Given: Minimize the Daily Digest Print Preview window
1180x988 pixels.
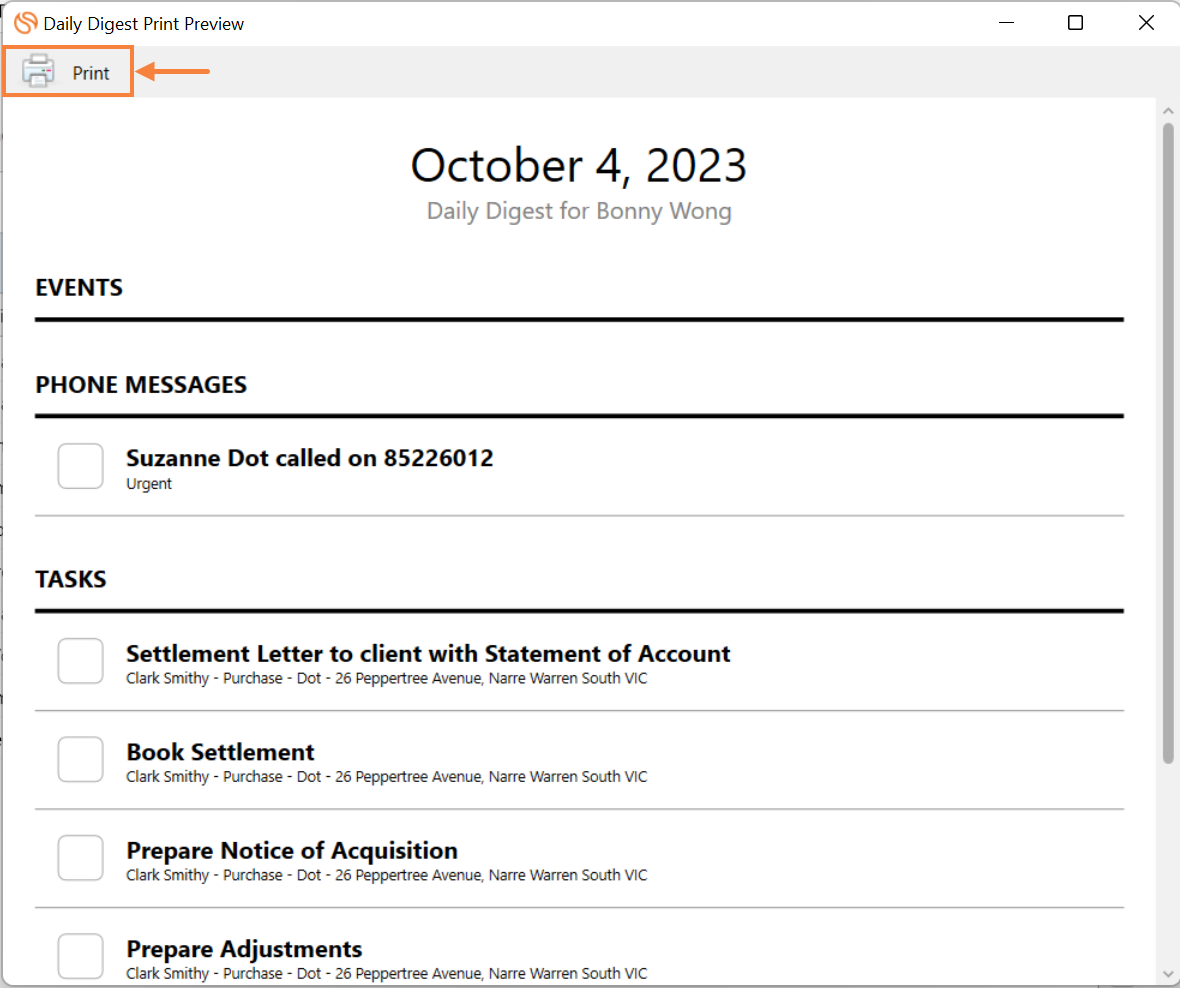Looking at the screenshot, I should click(1006, 23).
